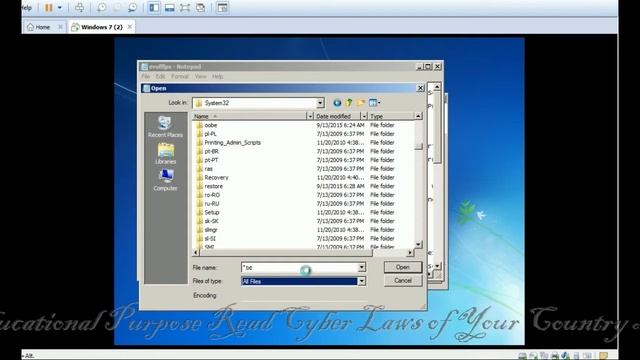Click file list scroll up arrow
Screen dimensions: 640x360
pyautogui.click(x=418, y=116)
